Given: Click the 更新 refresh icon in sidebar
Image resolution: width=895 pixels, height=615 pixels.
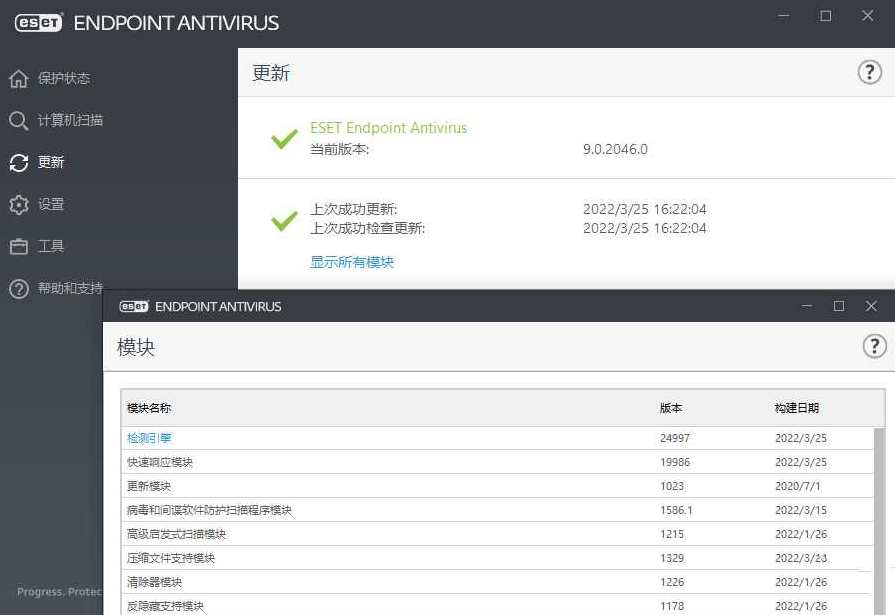Looking at the screenshot, I should 21,162.
